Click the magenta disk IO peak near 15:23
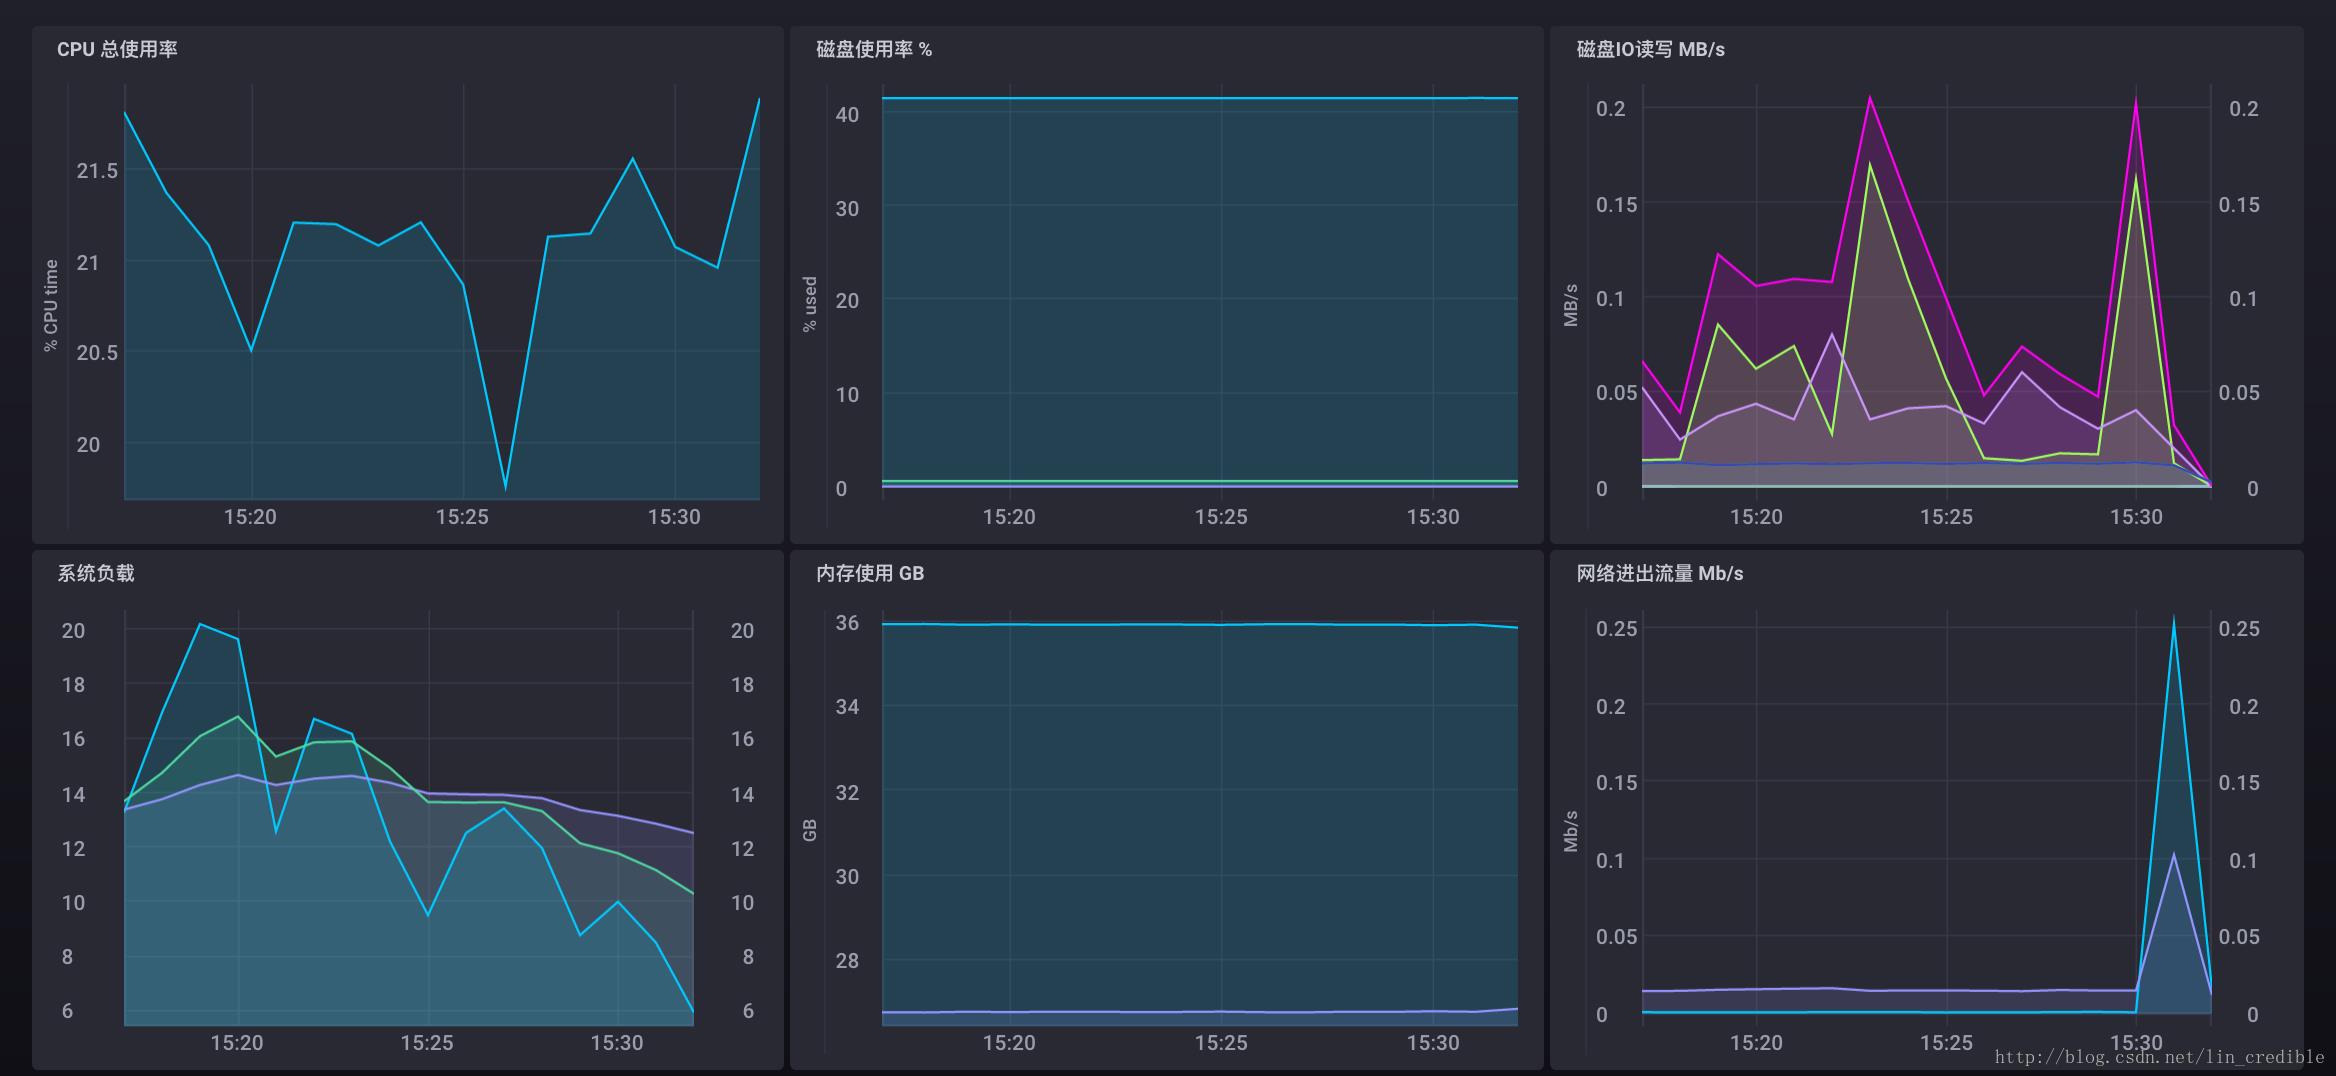The height and width of the screenshot is (1076, 2336). (1870, 98)
